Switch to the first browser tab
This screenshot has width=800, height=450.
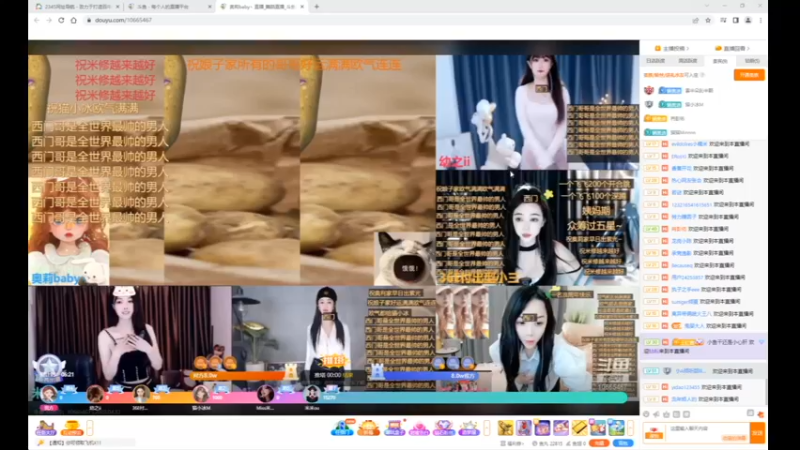pyautogui.click(x=77, y=7)
